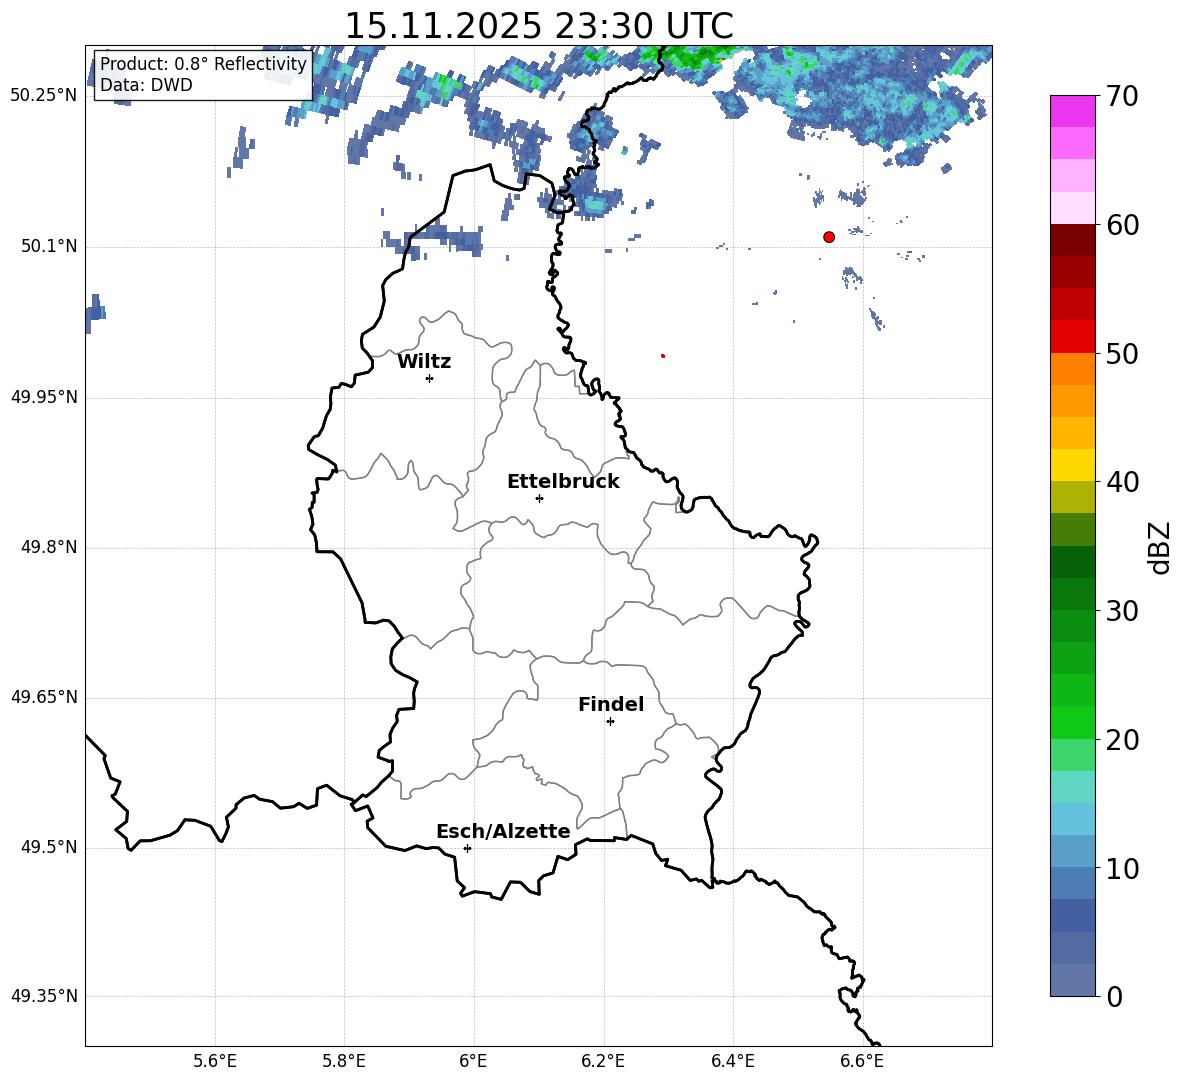The height and width of the screenshot is (1081, 1184).
Task: Click the colorbar tick label 10
Action: point(1121,868)
